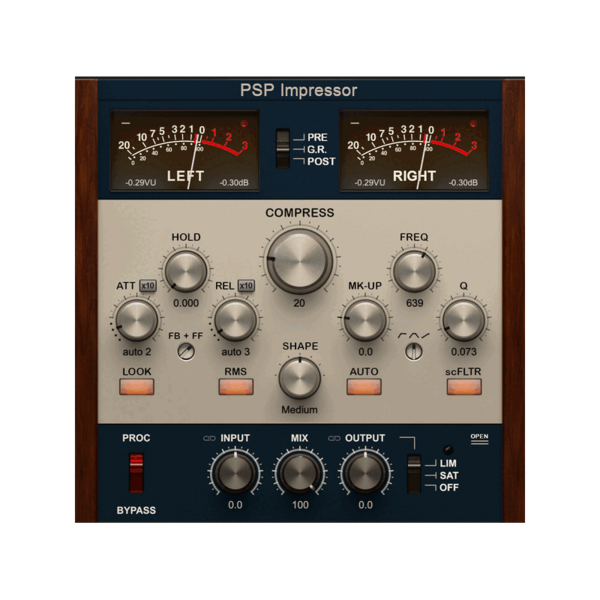The width and height of the screenshot is (600, 600).
Task: Toggle the INPUT channel link icon
Action: pyautogui.click(x=209, y=438)
